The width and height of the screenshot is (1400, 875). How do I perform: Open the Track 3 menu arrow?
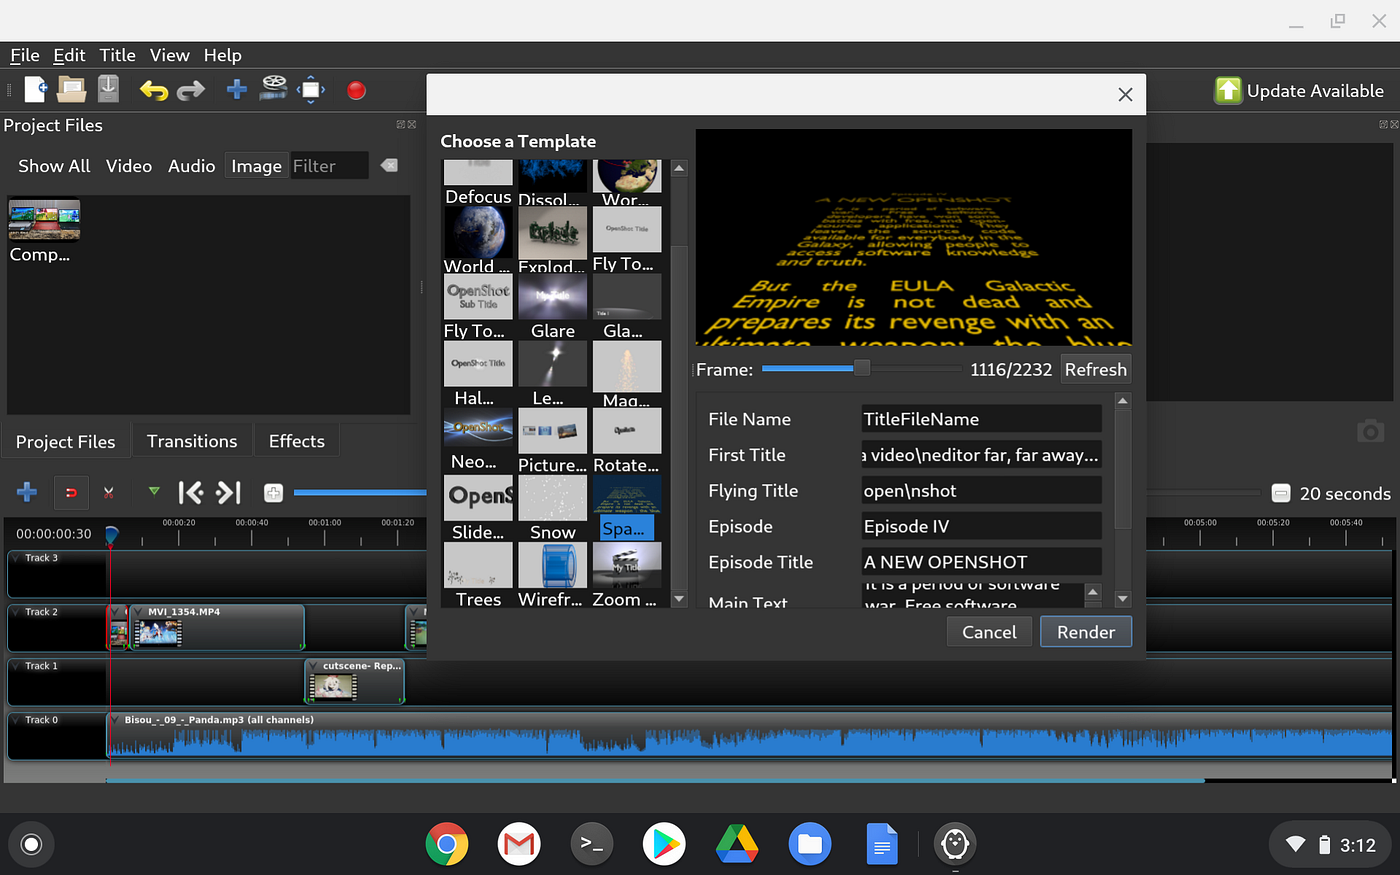[17, 558]
